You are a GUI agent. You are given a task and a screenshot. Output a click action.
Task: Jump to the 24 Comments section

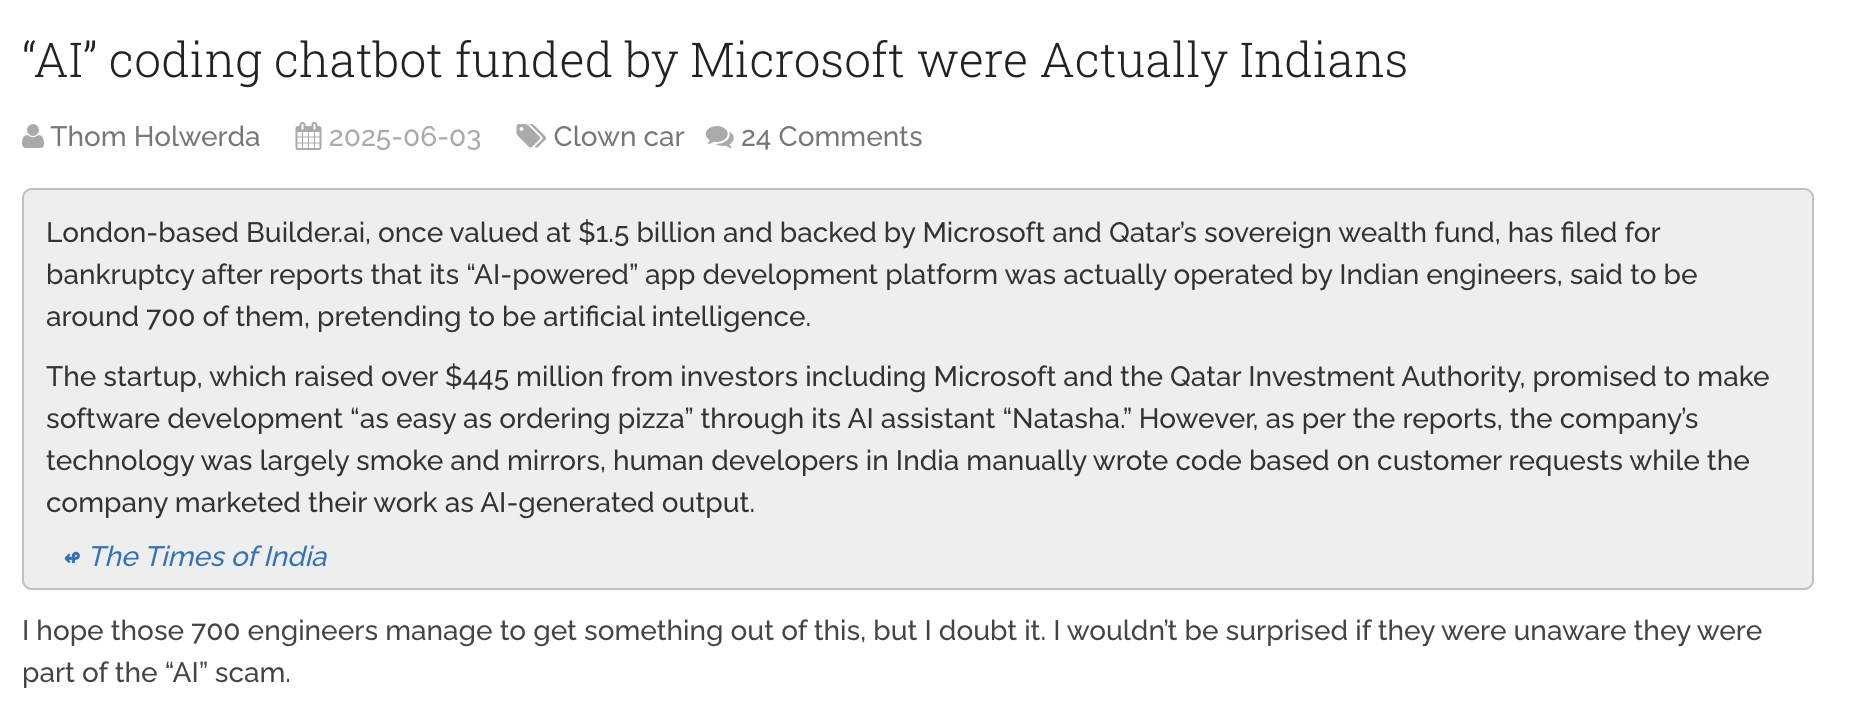point(831,137)
